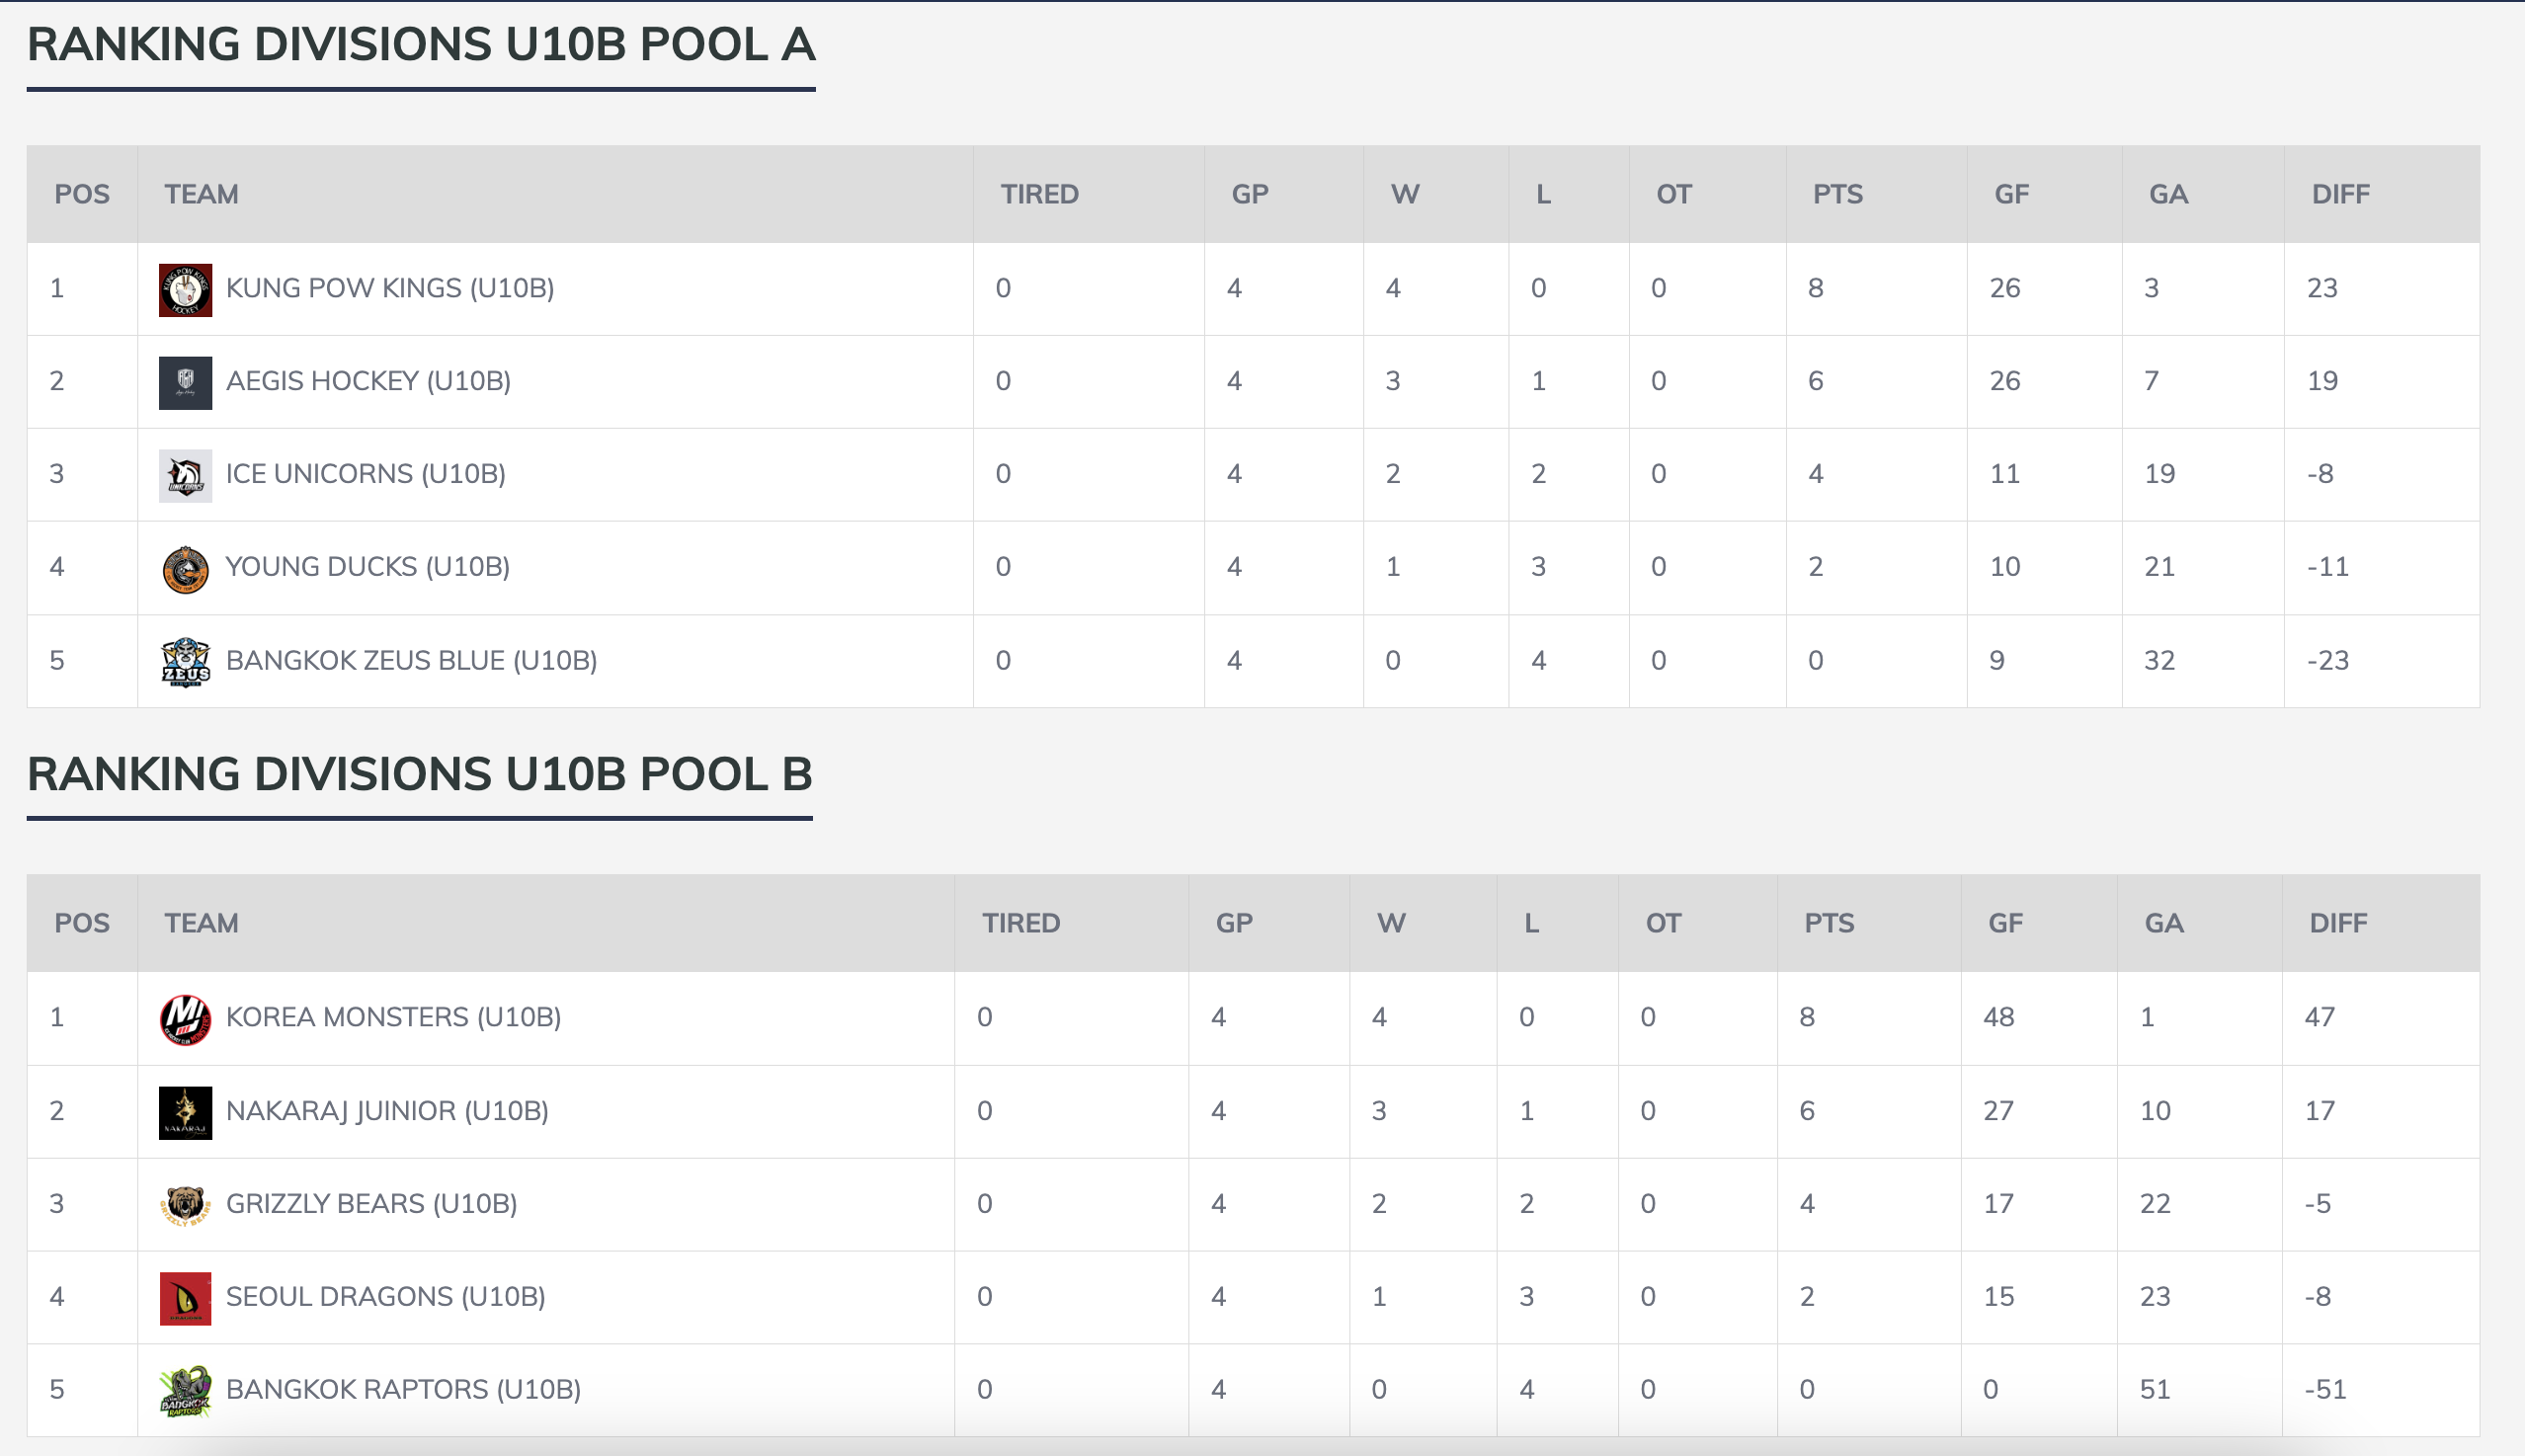
Task: Click the Bangkok Zeus Blue logo
Action: coord(185,662)
